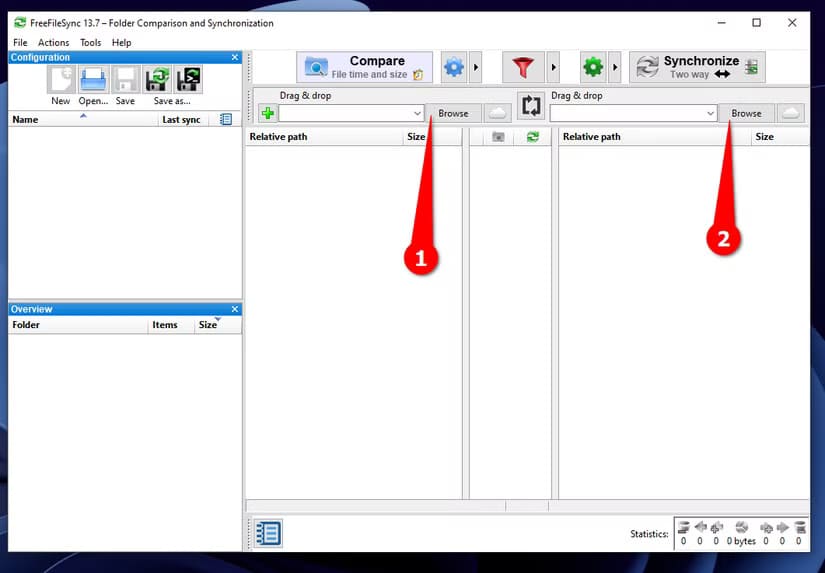The width and height of the screenshot is (825, 573).
Task: Expand the filter options arrow
Action: 554,67
